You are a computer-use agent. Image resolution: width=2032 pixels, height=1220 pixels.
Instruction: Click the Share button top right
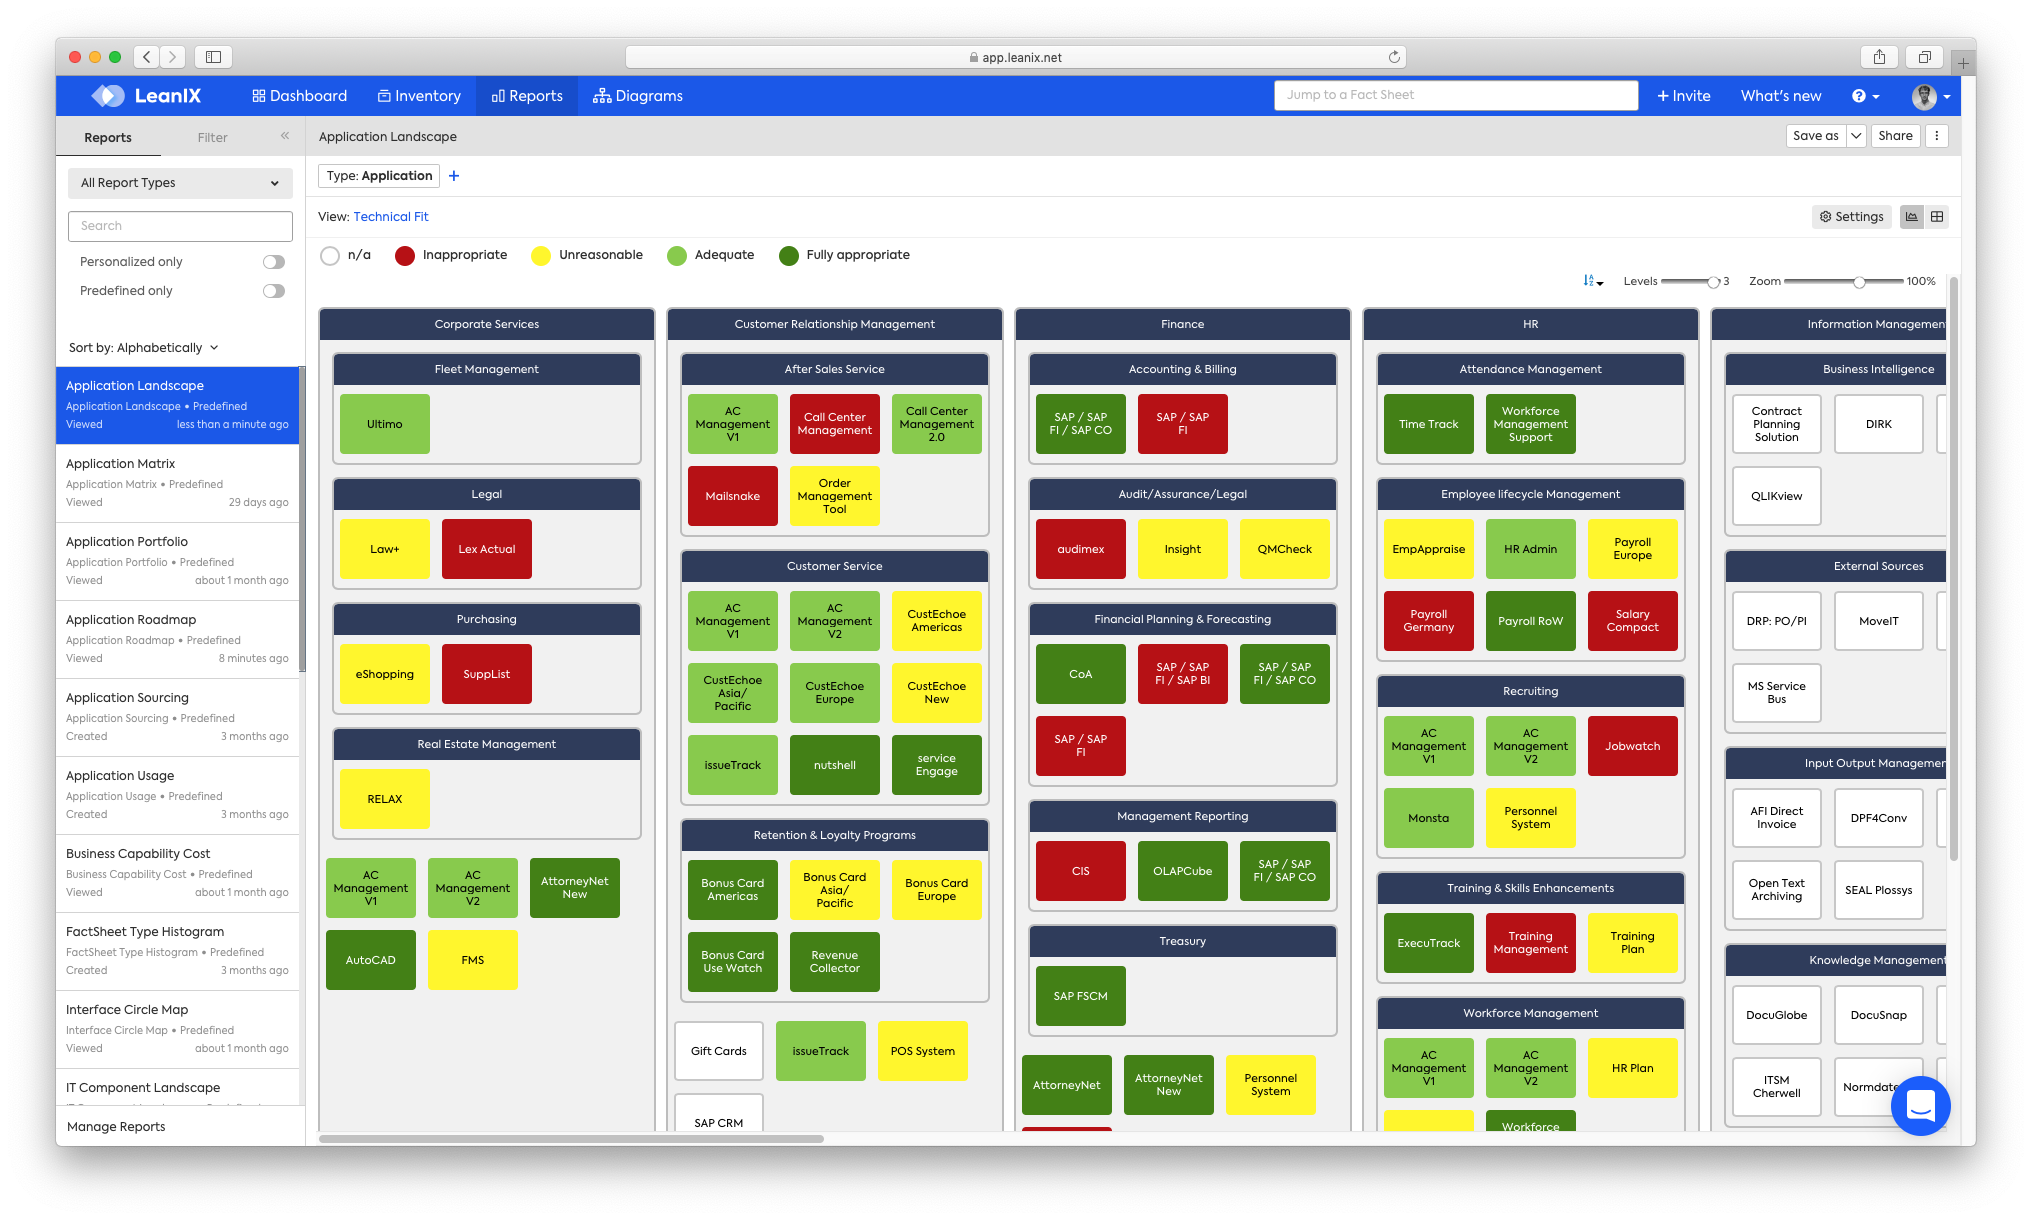pyautogui.click(x=1894, y=136)
